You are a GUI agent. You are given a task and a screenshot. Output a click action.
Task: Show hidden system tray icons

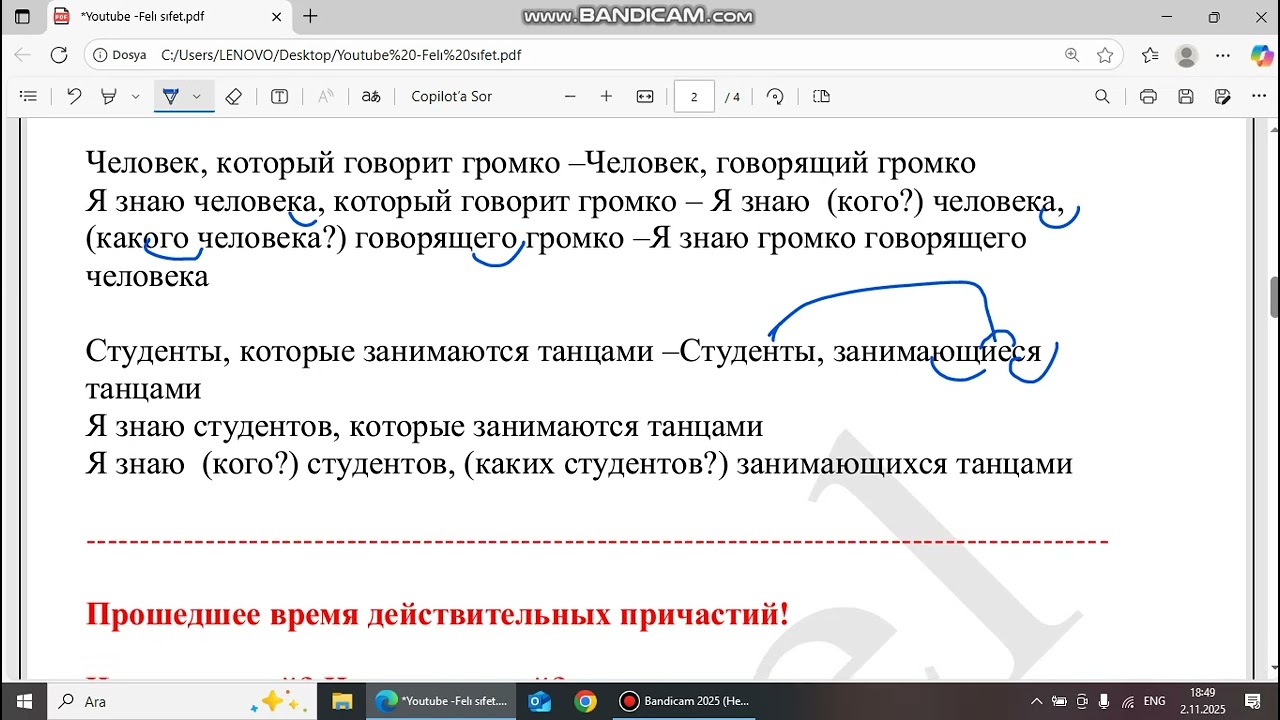pos(1037,701)
